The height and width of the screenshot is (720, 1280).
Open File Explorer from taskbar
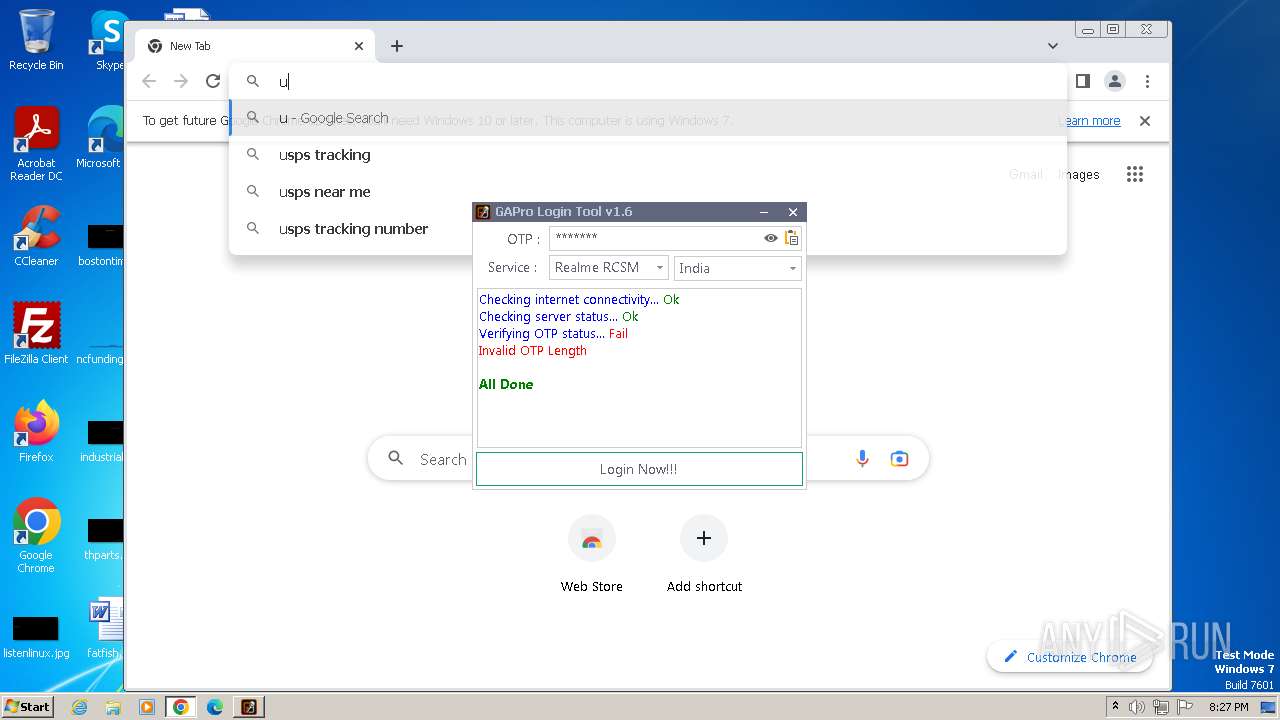pyautogui.click(x=113, y=707)
